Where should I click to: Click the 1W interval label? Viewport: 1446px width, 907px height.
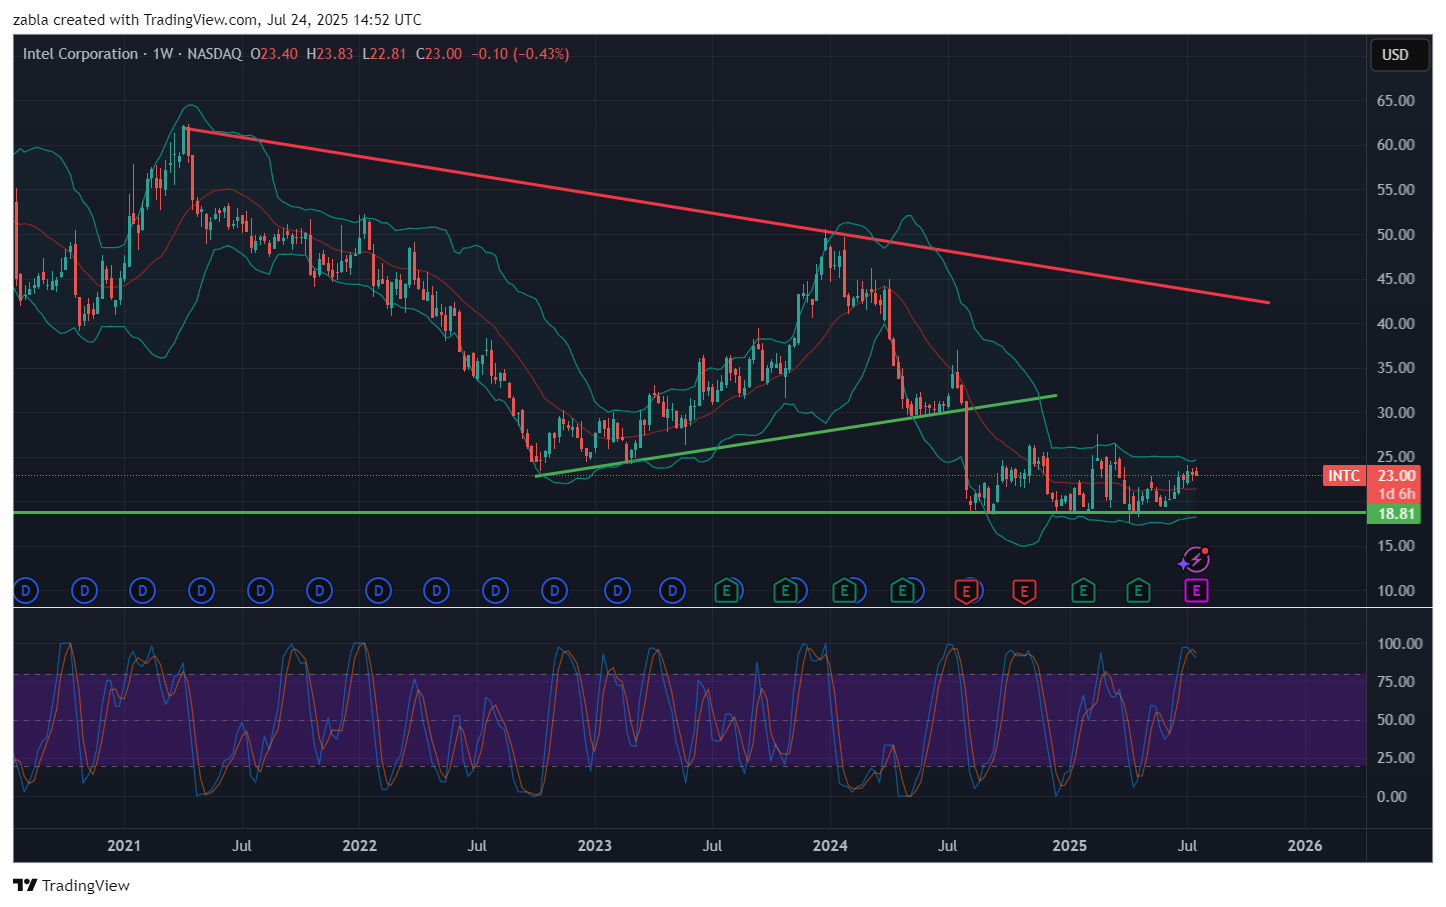[163, 54]
